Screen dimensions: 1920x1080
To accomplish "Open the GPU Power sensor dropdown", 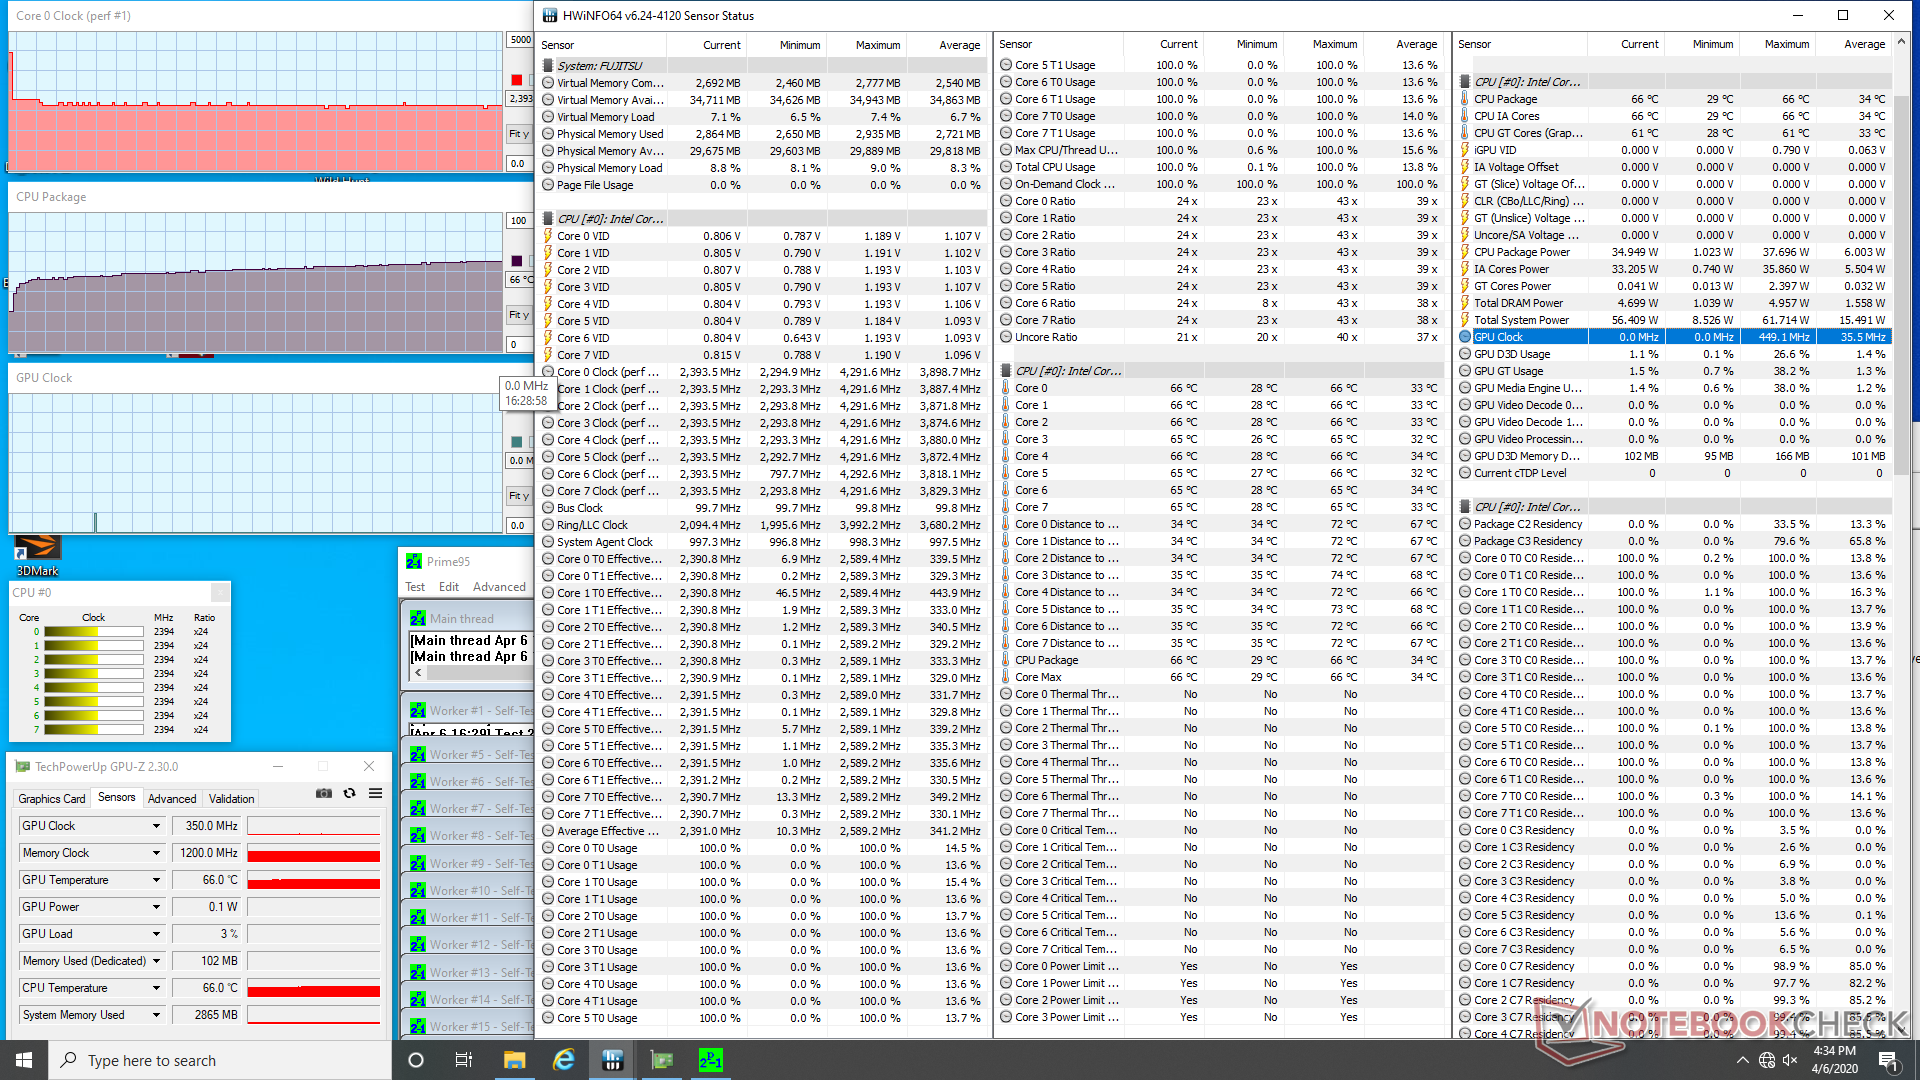I will pyautogui.click(x=156, y=907).
